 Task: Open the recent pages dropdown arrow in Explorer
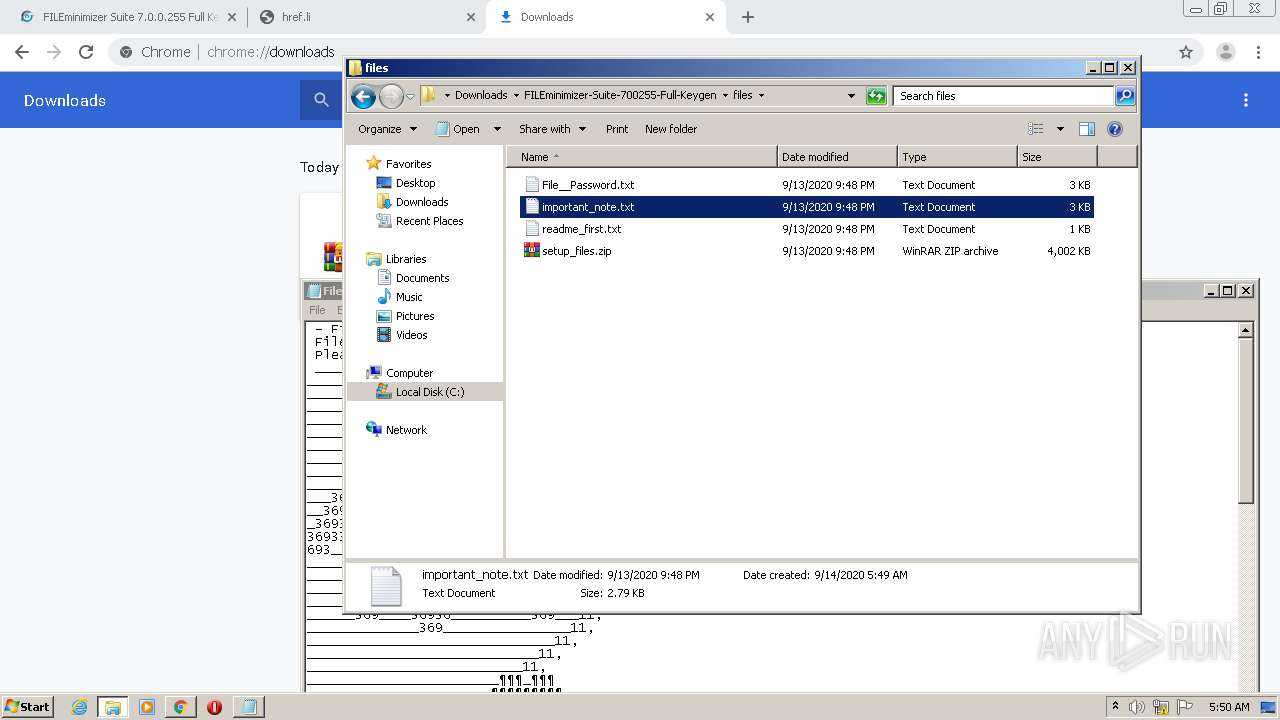(410, 96)
